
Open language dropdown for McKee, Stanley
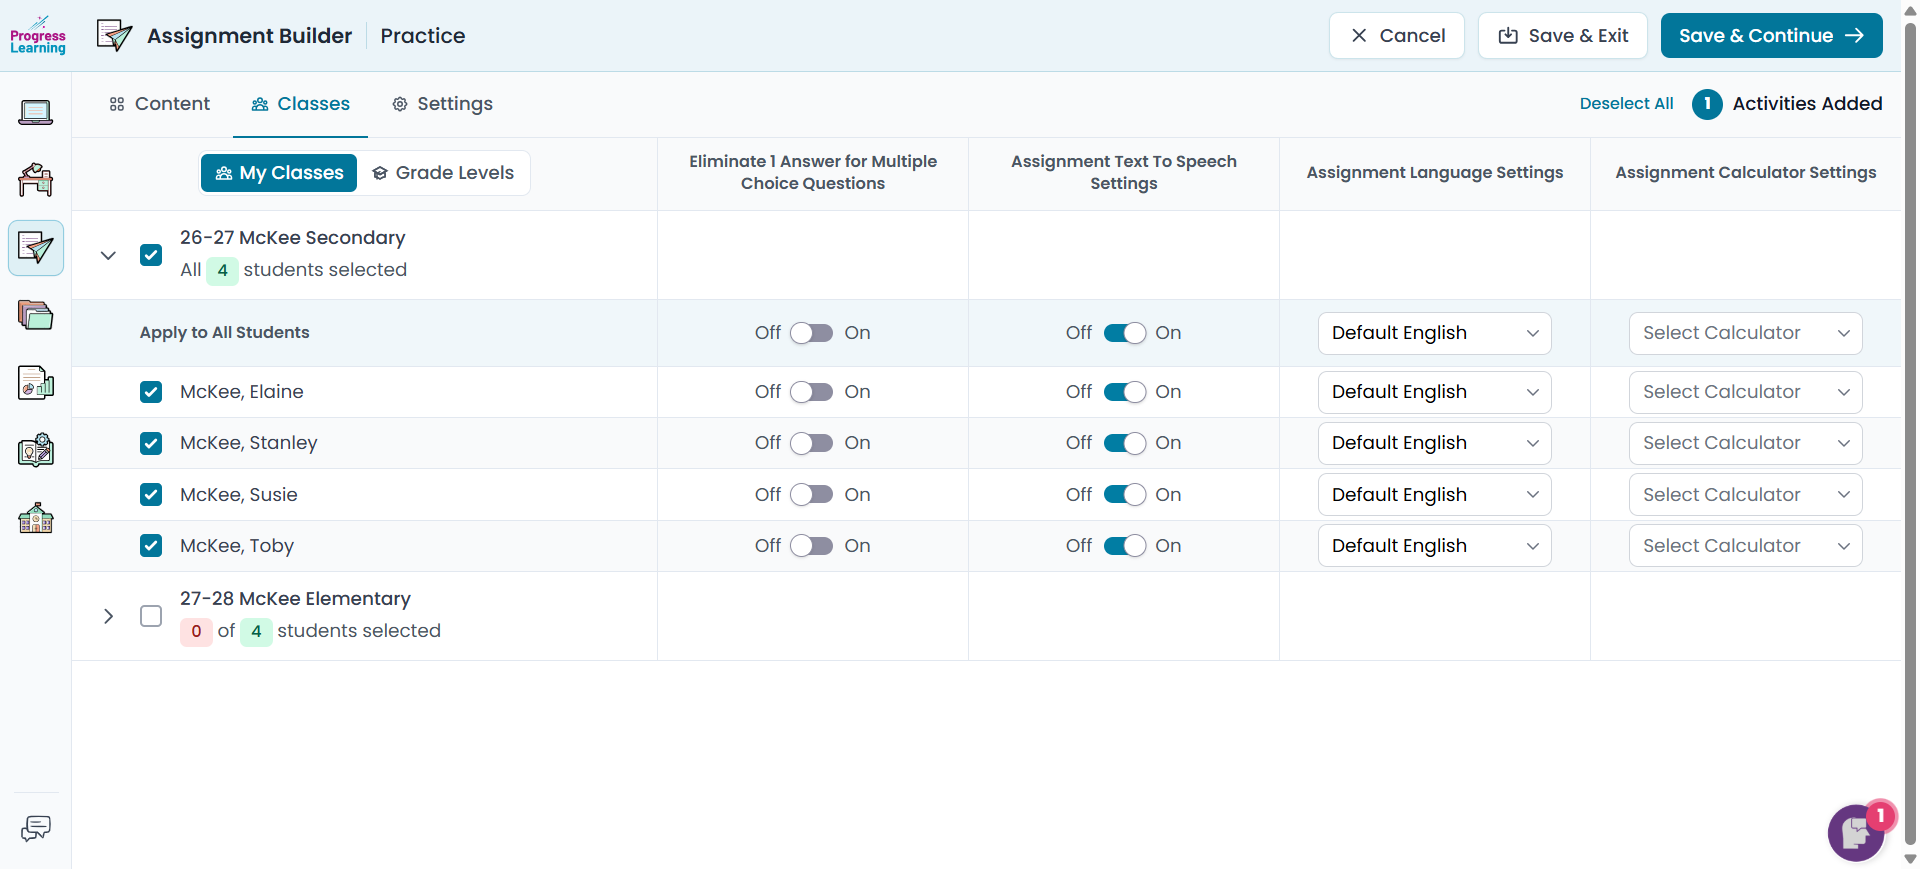coord(1434,443)
